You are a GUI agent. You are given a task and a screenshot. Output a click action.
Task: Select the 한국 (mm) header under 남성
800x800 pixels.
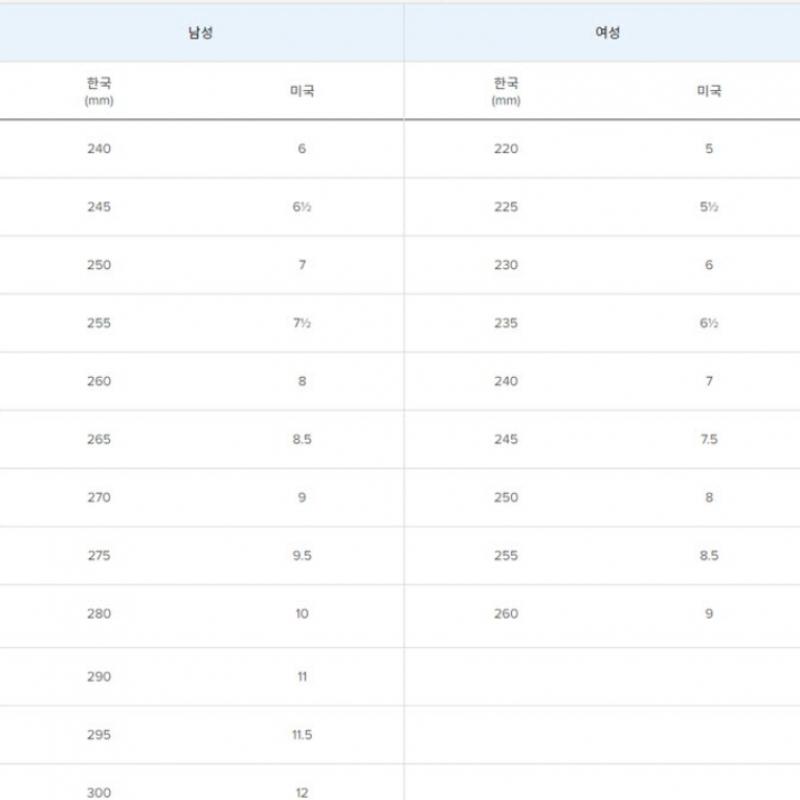click(99, 91)
